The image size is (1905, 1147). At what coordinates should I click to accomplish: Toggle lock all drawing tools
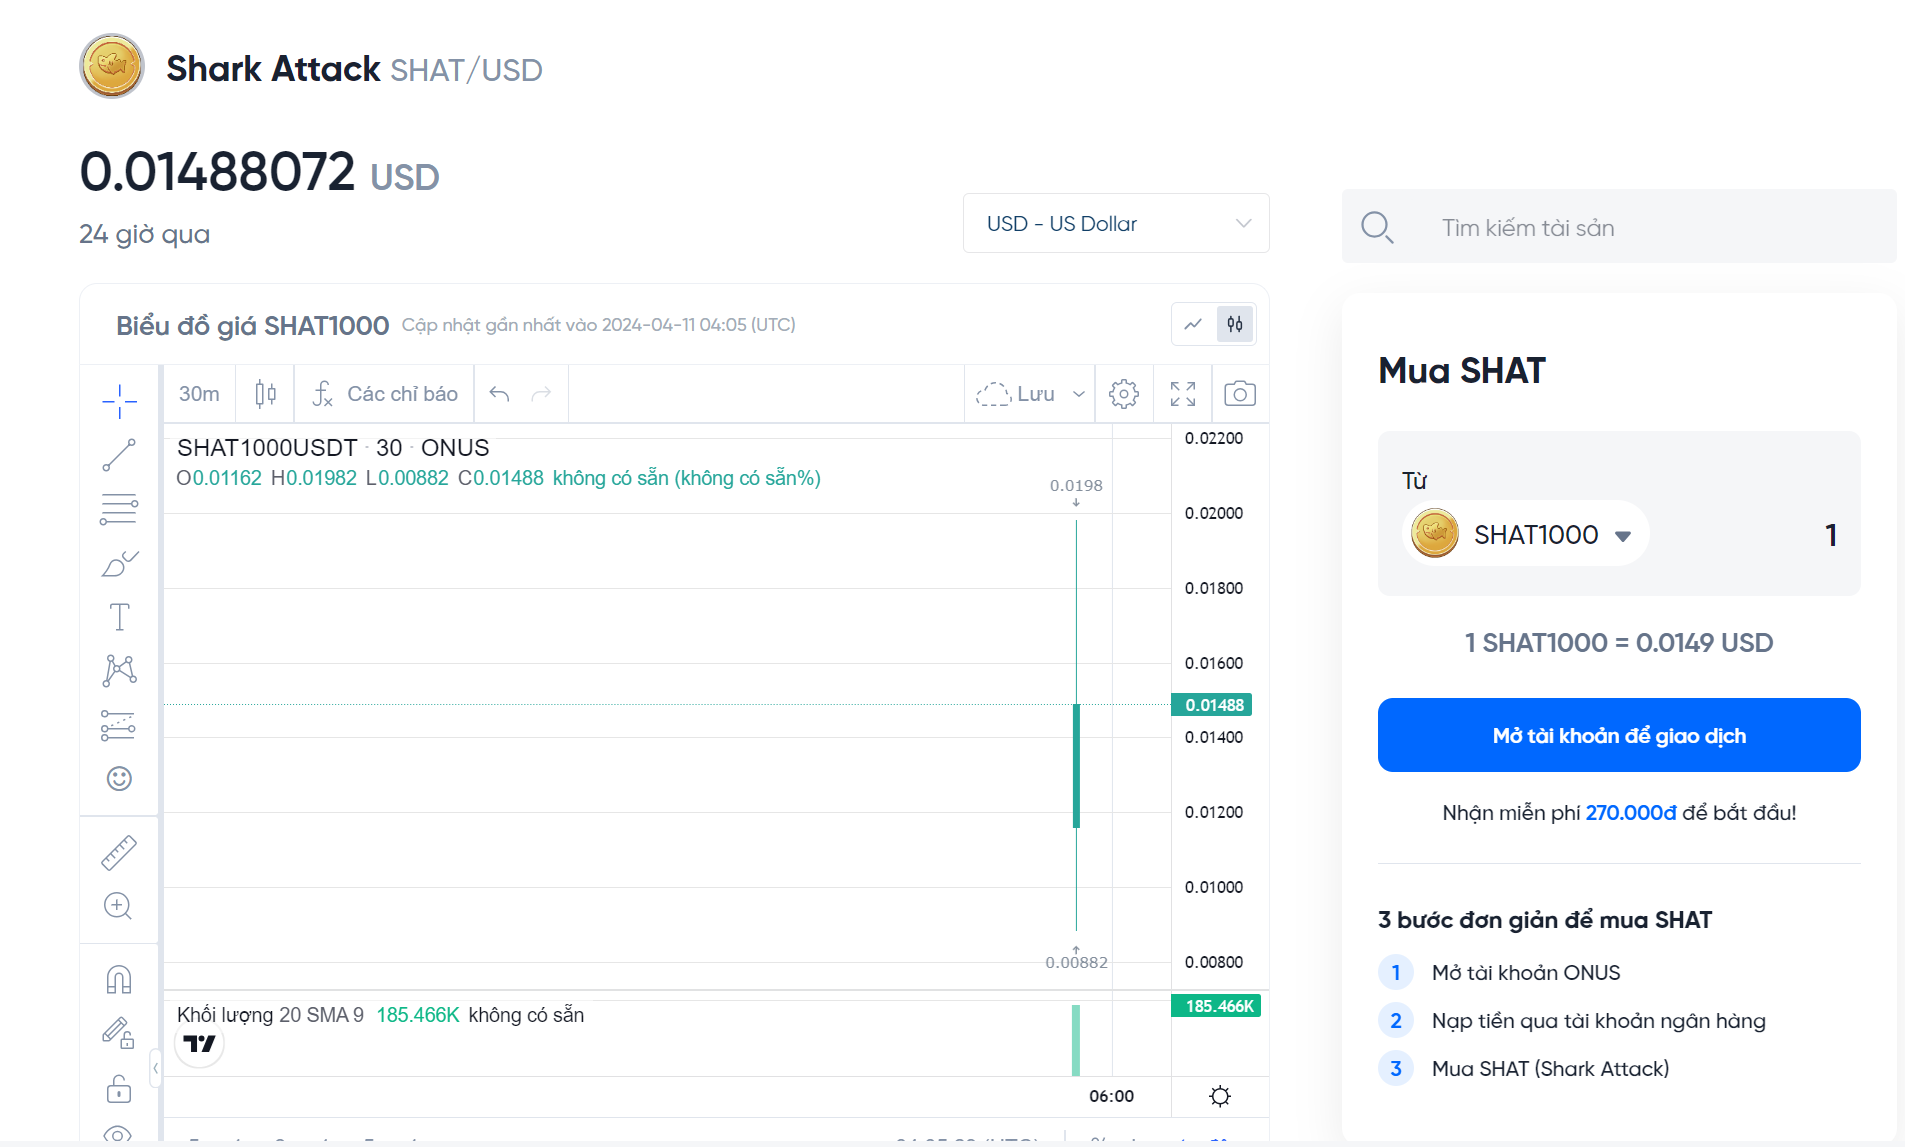(119, 1087)
